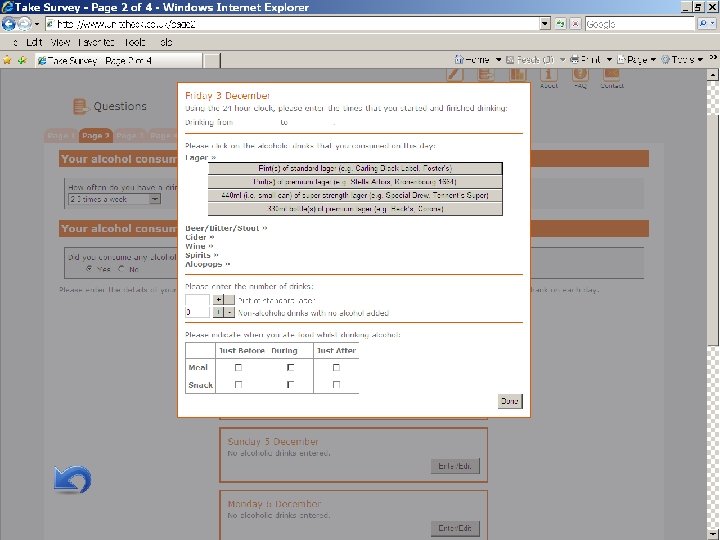Viewport: 720px width, 540px height.
Task: Click plus button for non-alcoholic drinks
Action: click(218, 312)
